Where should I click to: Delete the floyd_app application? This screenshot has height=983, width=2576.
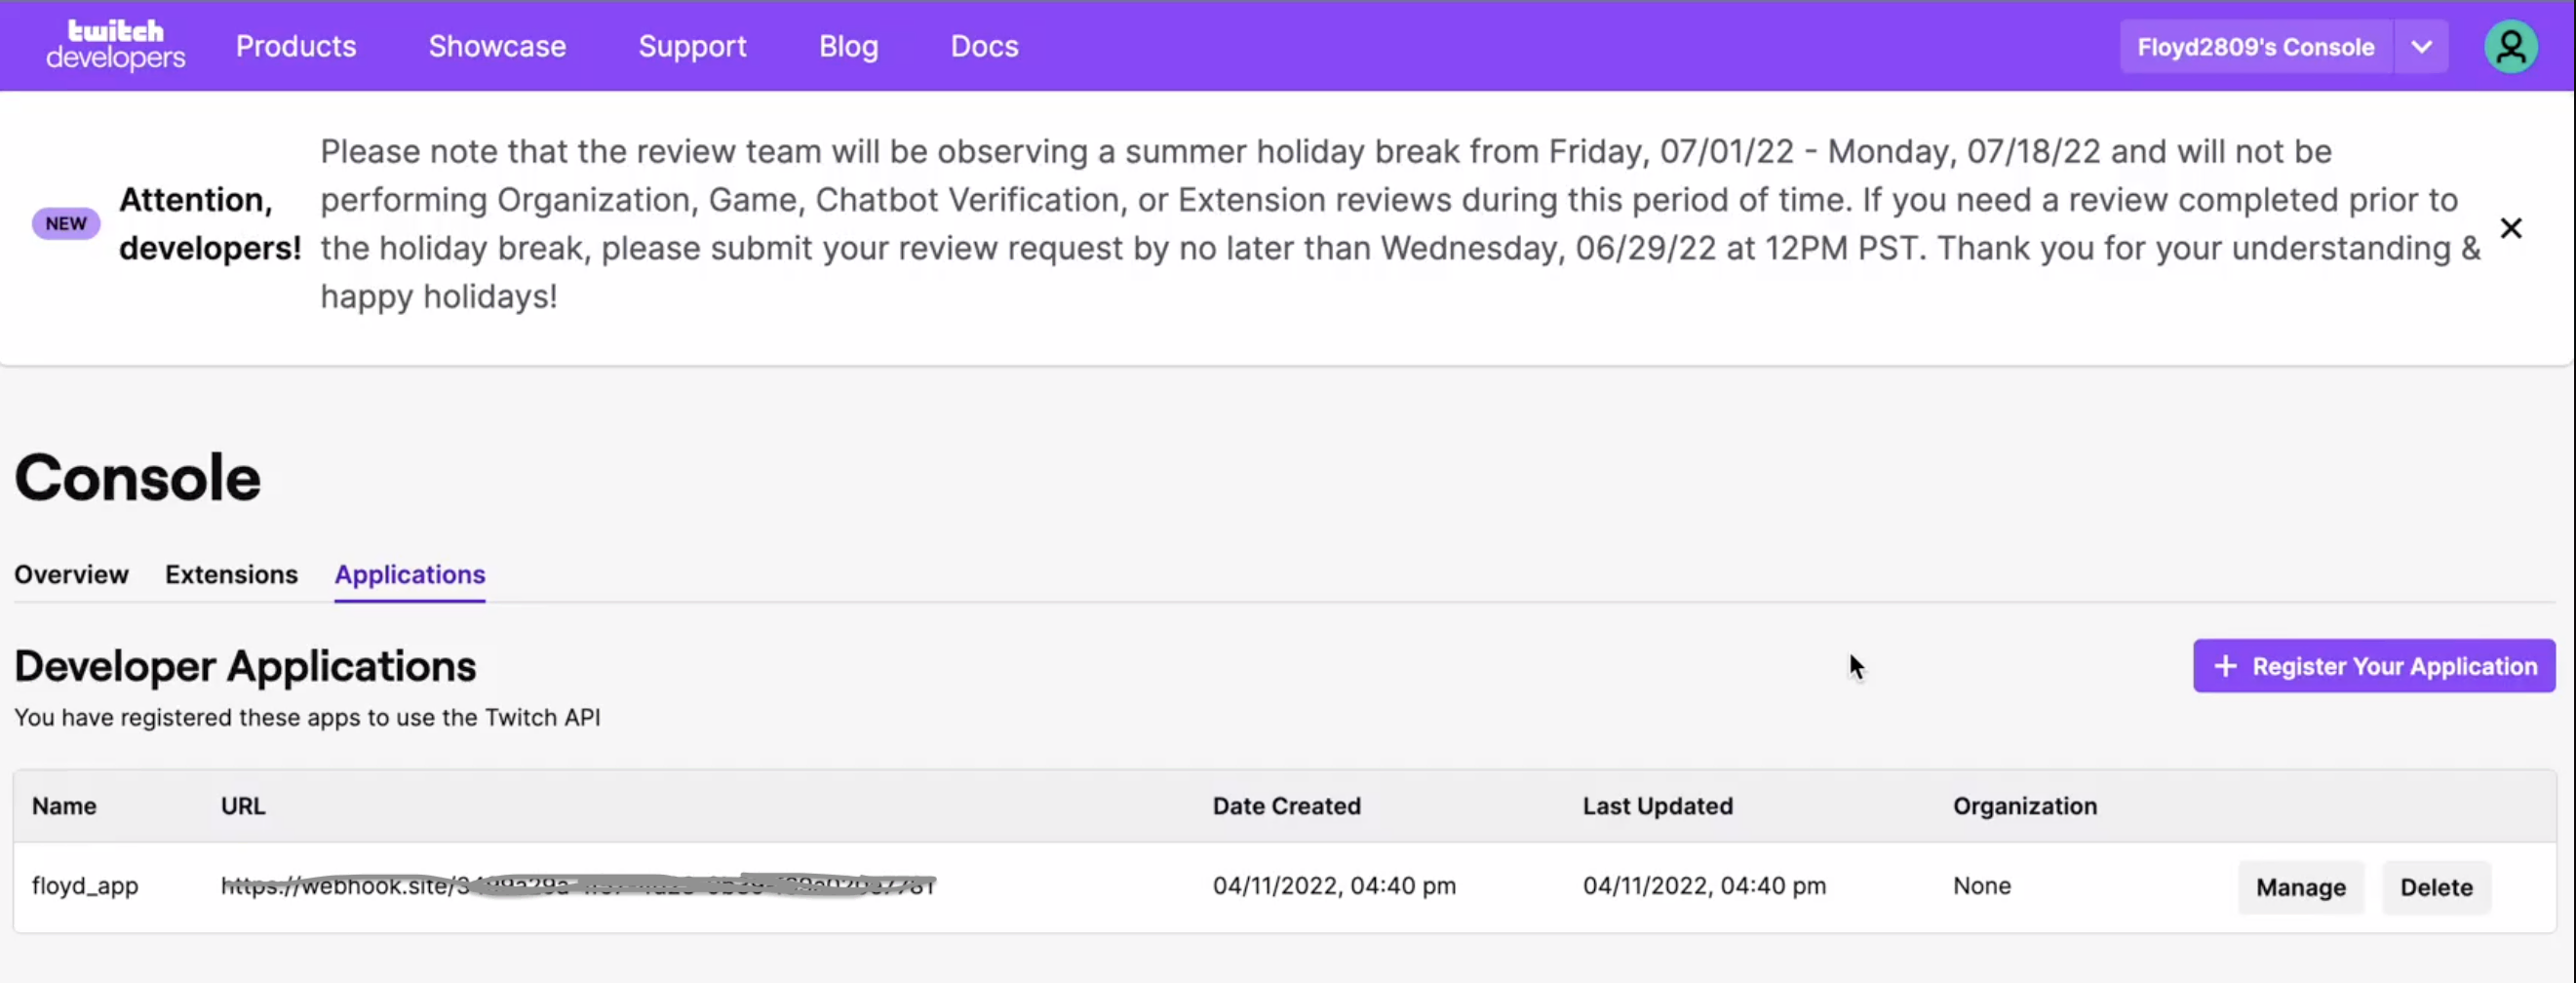[x=2436, y=887]
